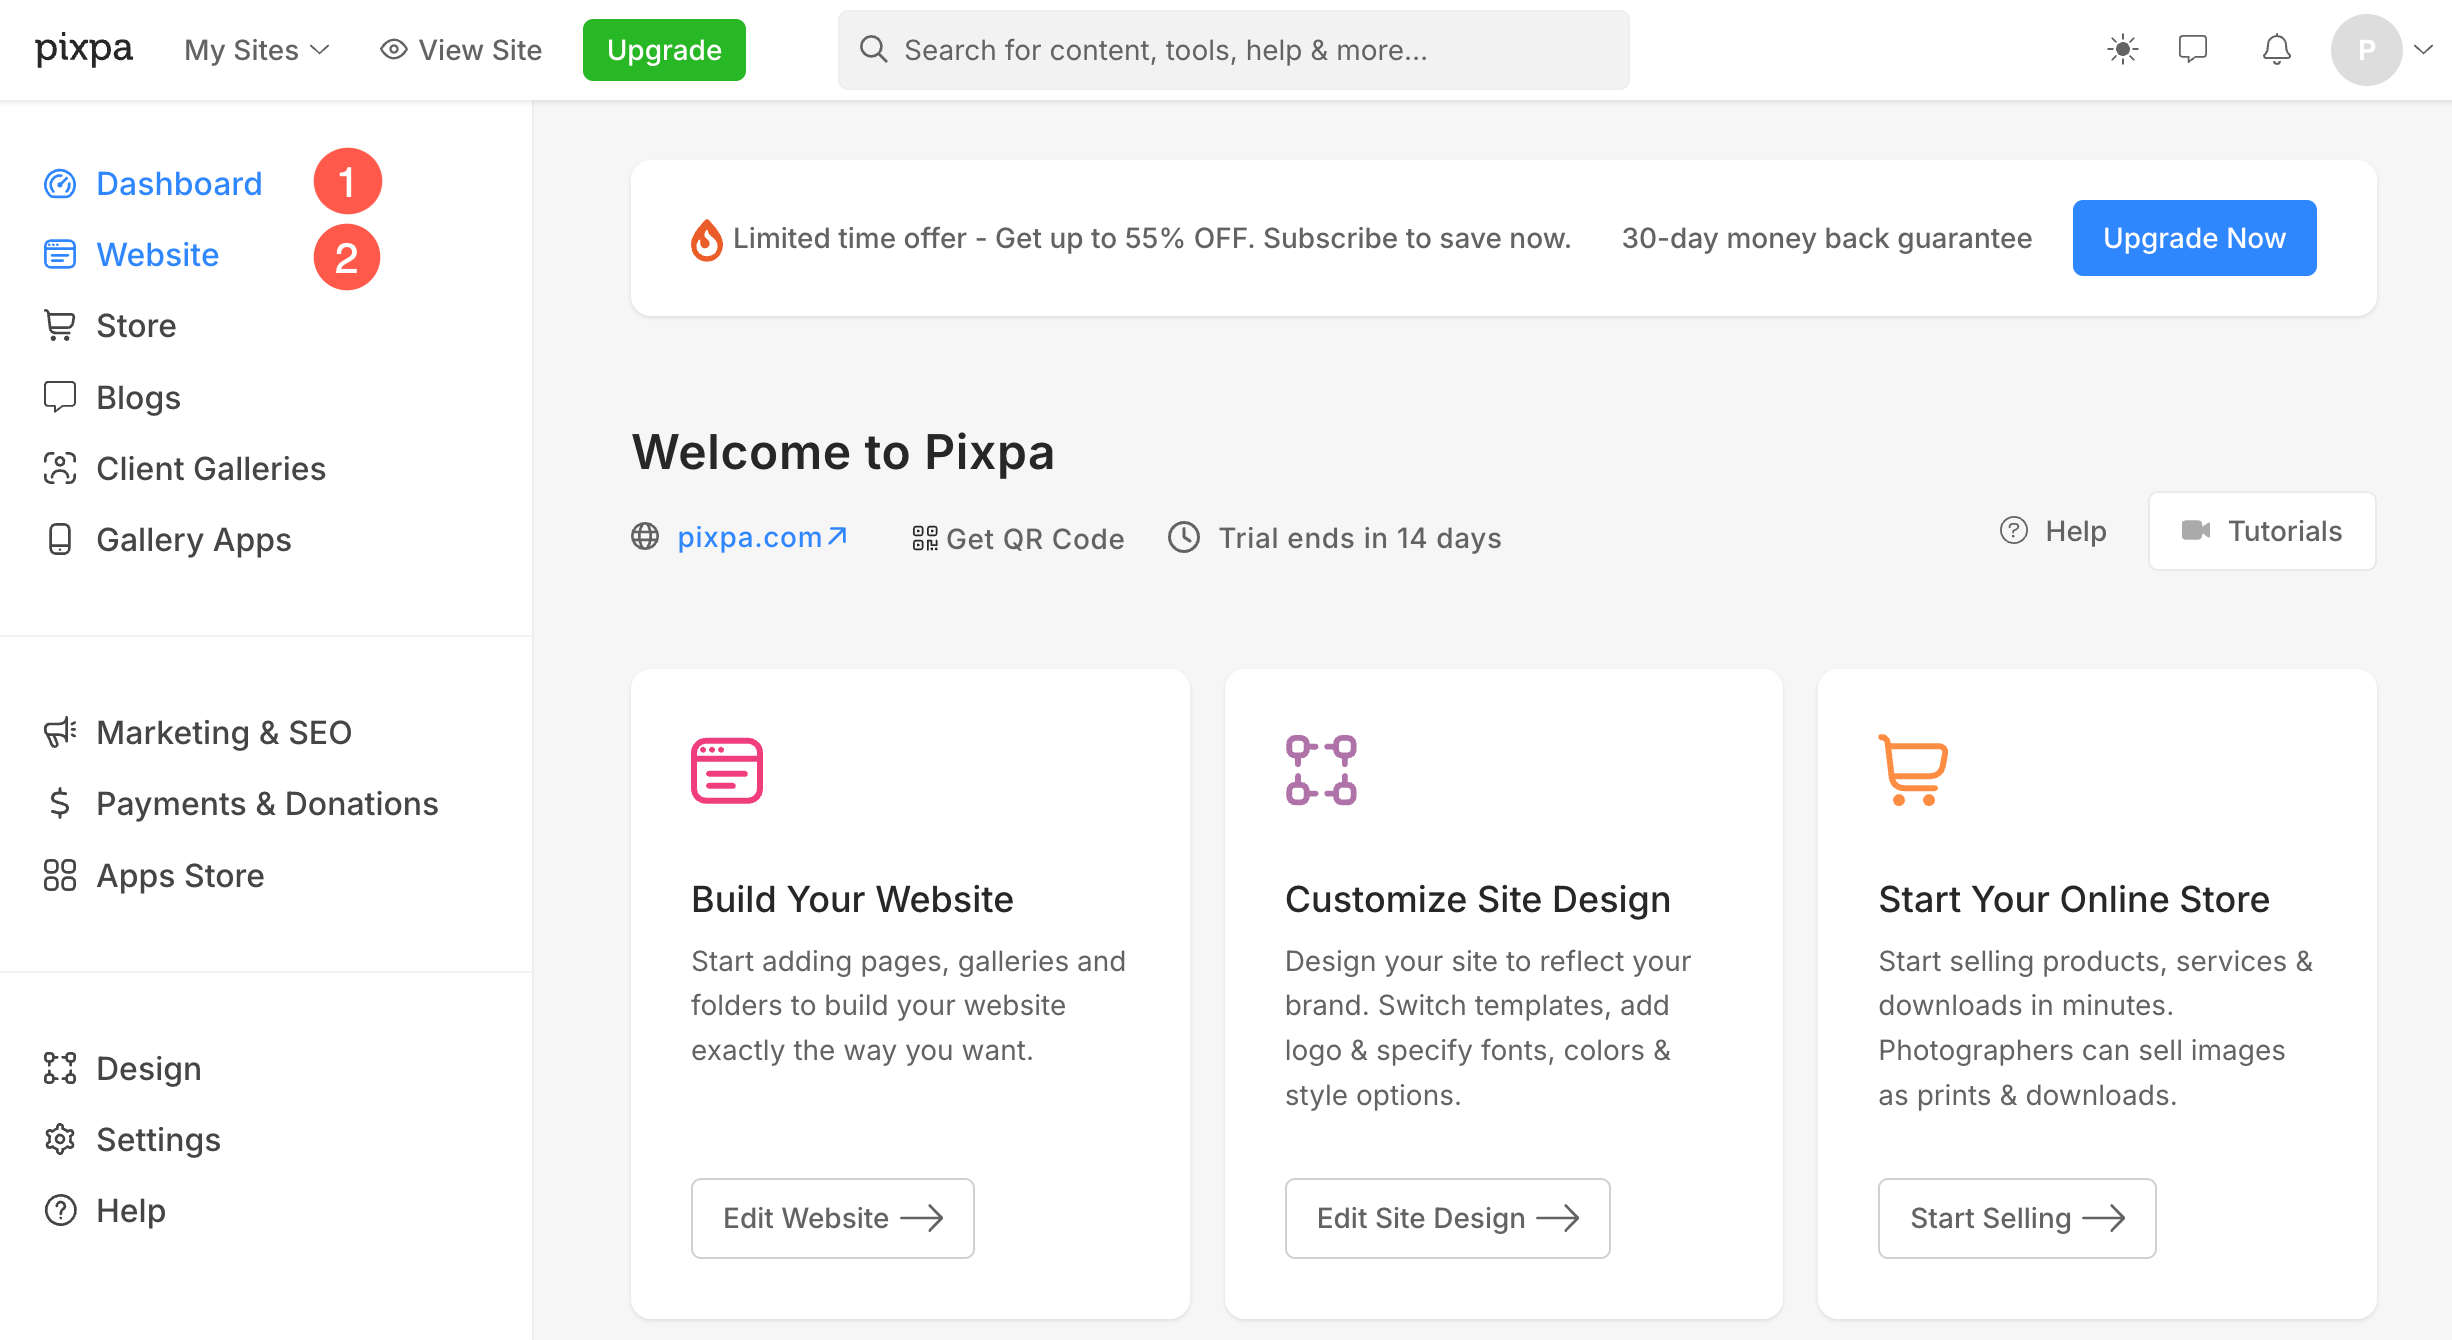The image size is (2452, 1340).
Task: Click the Gallery Apps phone icon
Action: [60, 540]
